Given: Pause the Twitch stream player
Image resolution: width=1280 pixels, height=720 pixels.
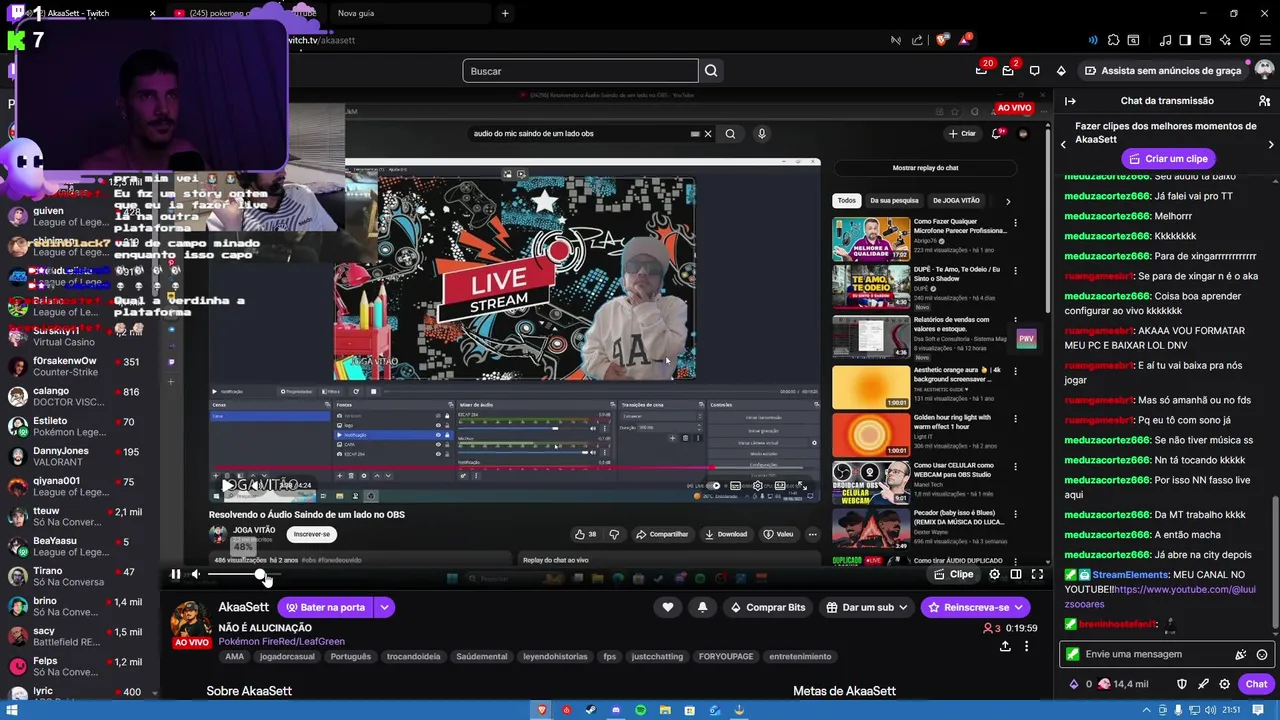Looking at the screenshot, I should 175,574.
